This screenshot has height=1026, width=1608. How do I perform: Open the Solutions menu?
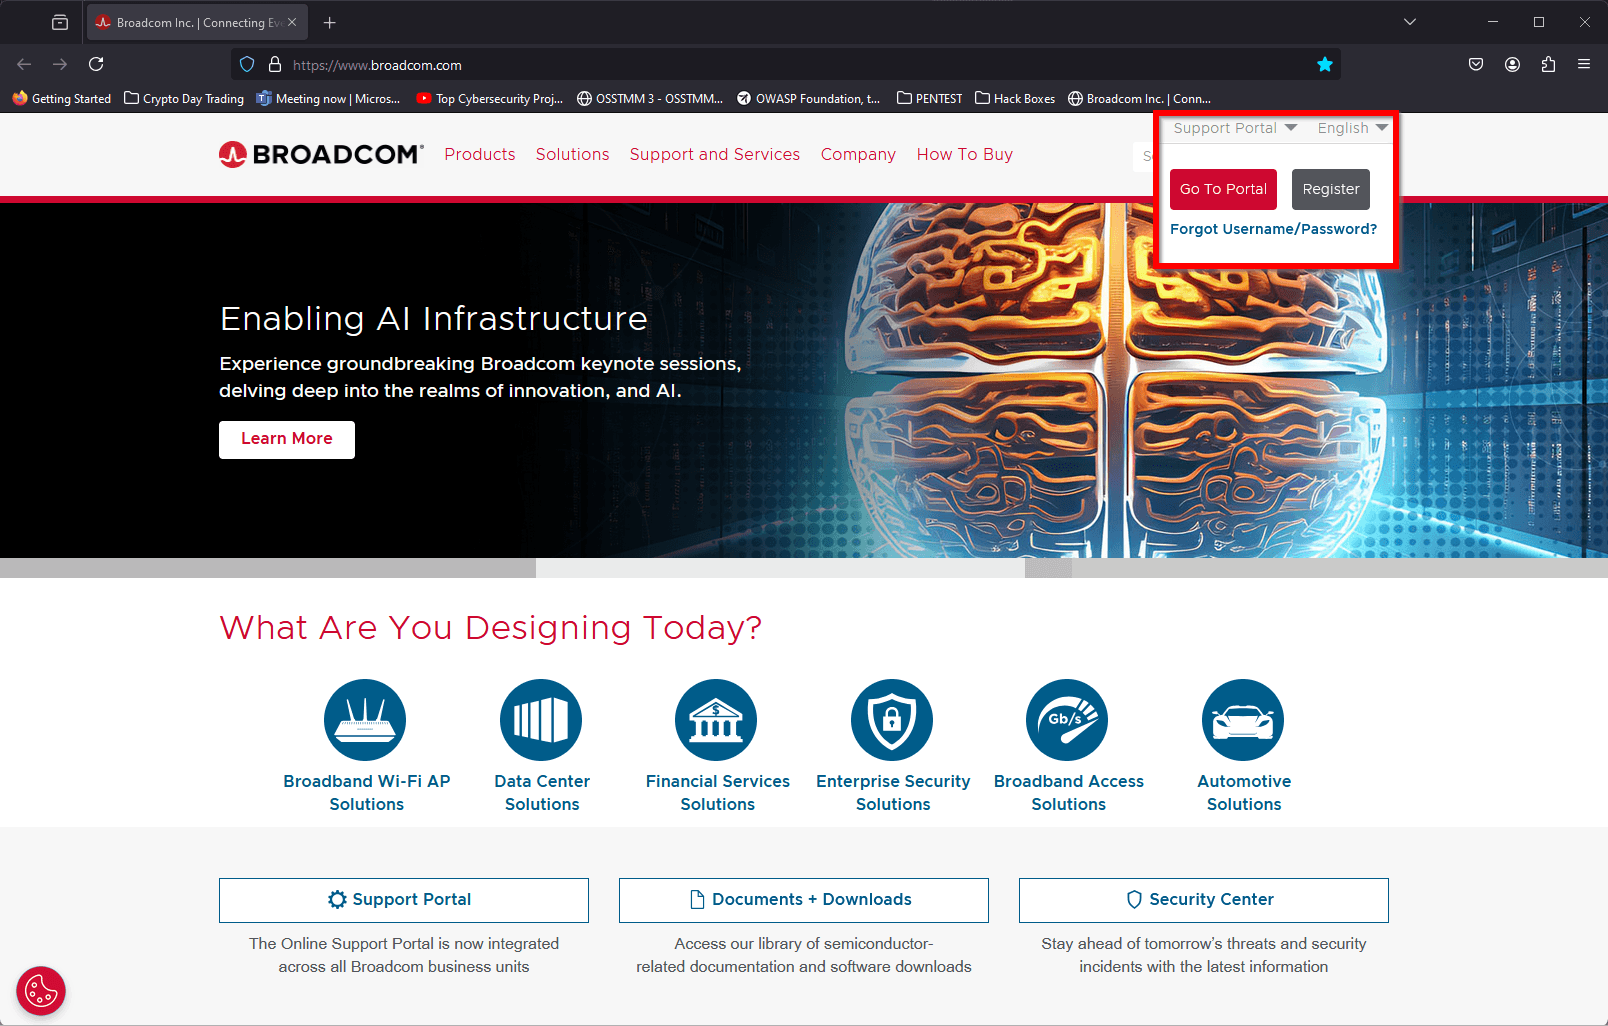572,154
